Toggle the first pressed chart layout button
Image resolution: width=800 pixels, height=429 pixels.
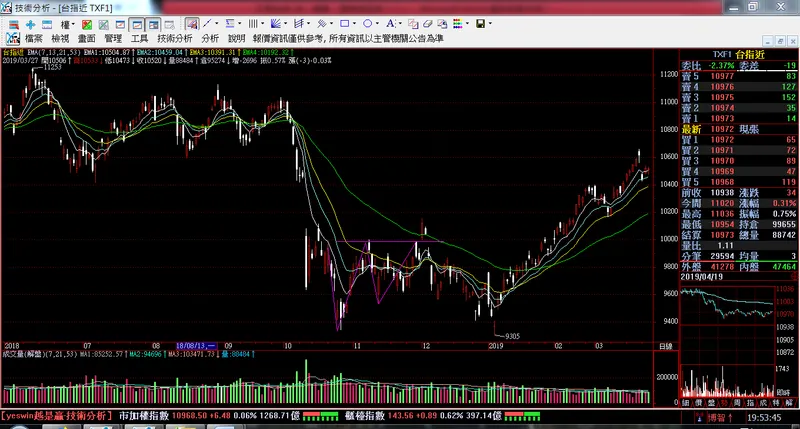tap(137, 24)
